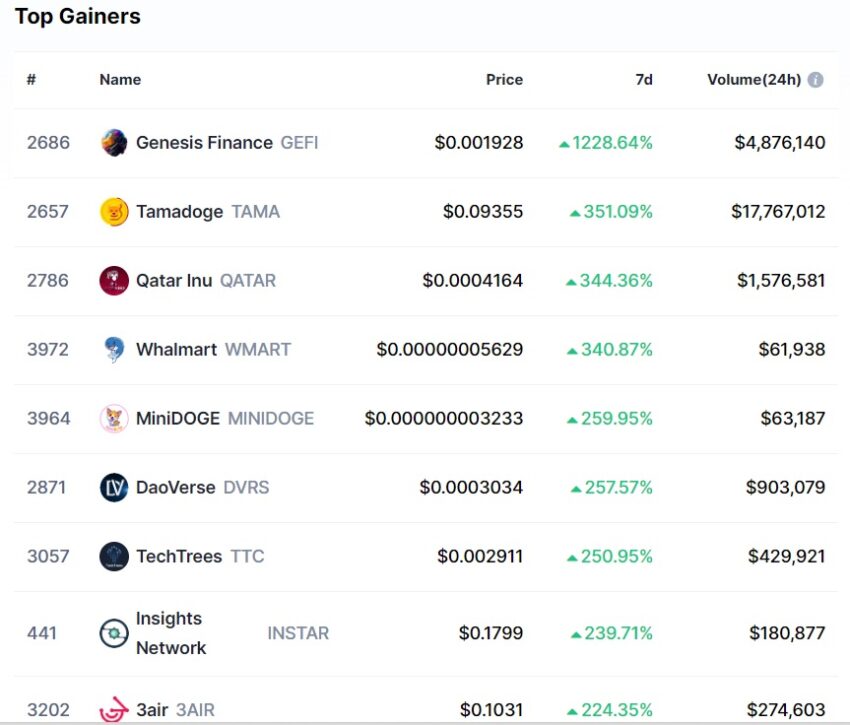Click the Genesis Finance coin logo
Image resolution: width=850 pixels, height=725 pixels.
pyautogui.click(x=114, y=143)
